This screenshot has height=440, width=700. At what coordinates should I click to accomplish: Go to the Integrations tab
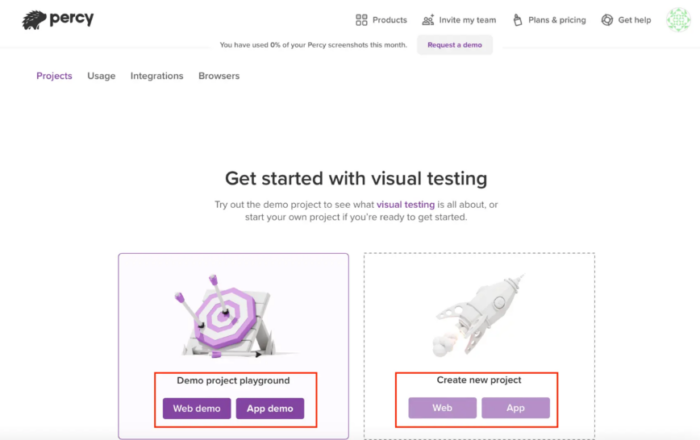pyautogui.click(x=157, y=76)
